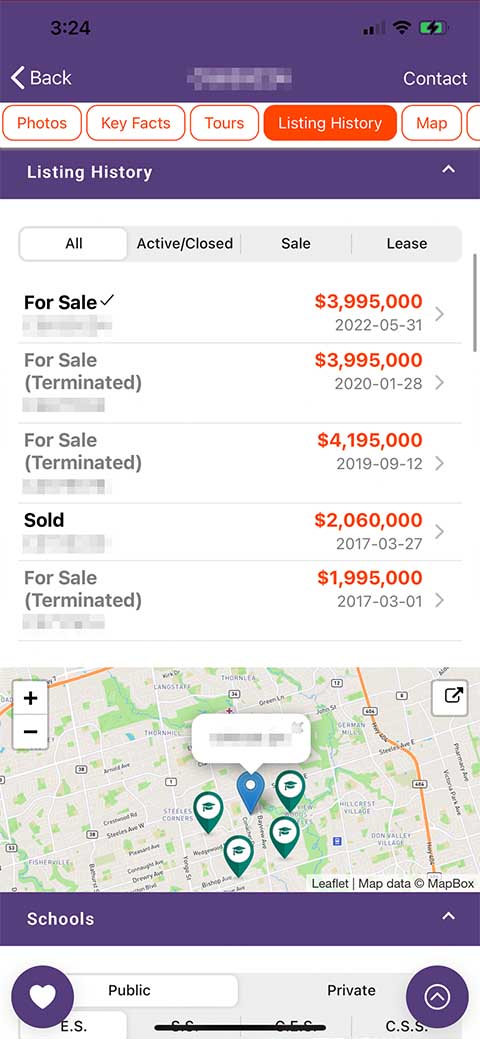Tap the Contact link

[435, 78]
